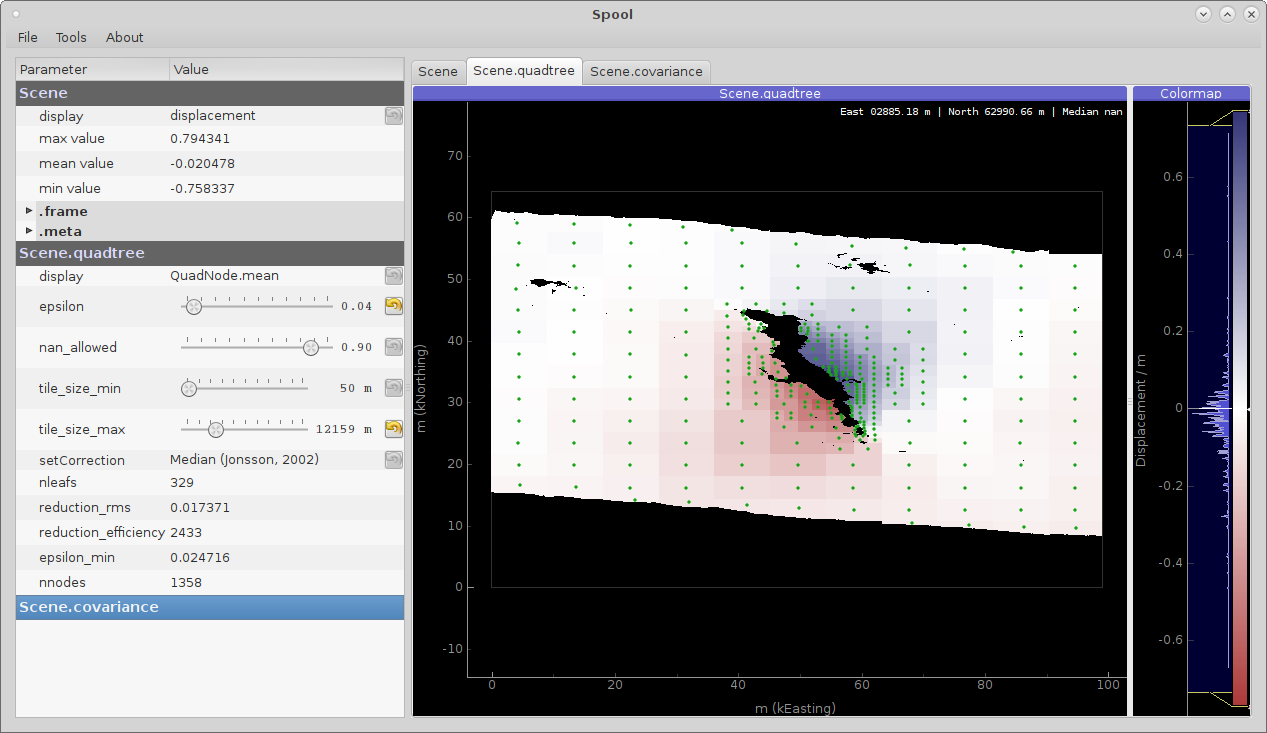1267x733 pixels.
Task: Click the tile_size_max slider handle
Action: pos(215,430)
